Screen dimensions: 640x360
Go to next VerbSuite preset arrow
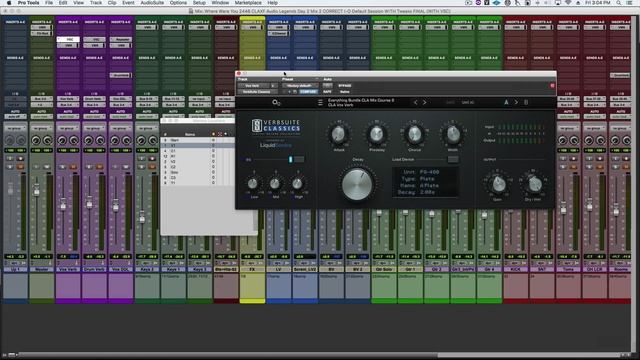tap(424, 102)
